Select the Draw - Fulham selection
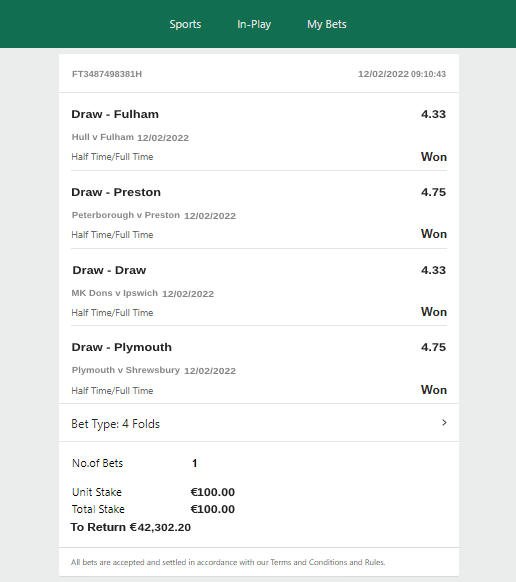Image resolution: width=516 pixels, height=582 pixels. click(x=115, y=114)
